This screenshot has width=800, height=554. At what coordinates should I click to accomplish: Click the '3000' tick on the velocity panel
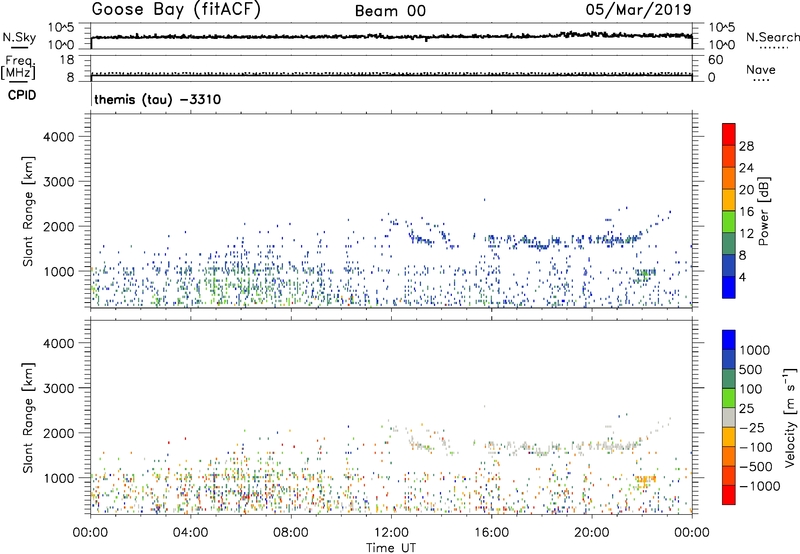59,388
